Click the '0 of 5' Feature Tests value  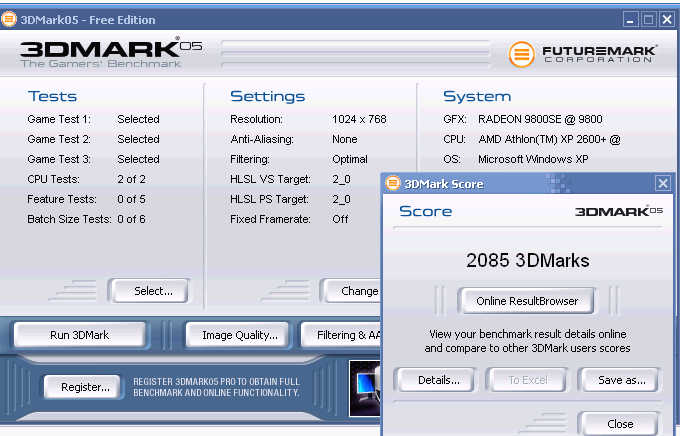[131, 199]
